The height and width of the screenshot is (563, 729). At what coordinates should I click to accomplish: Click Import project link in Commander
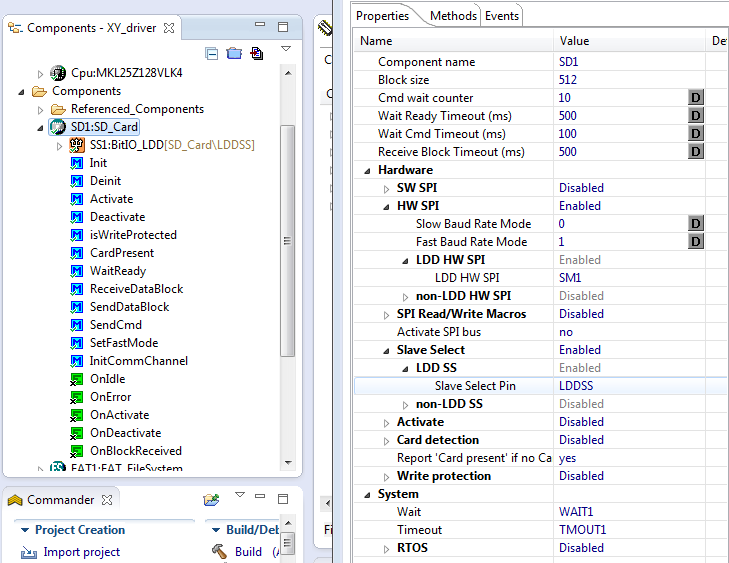[81, 552]
